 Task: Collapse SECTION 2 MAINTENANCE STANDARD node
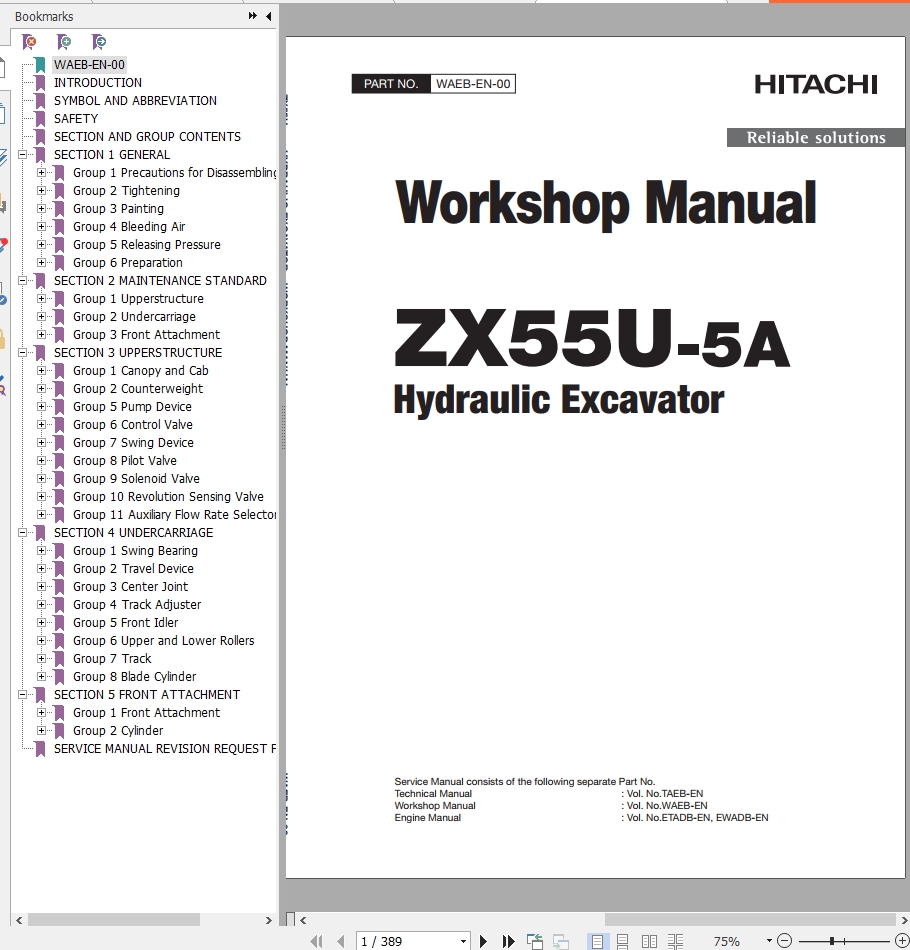22,281
